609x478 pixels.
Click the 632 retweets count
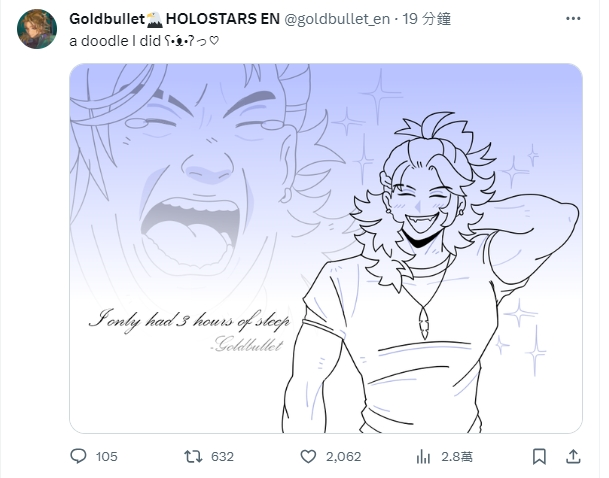(222, 457)
